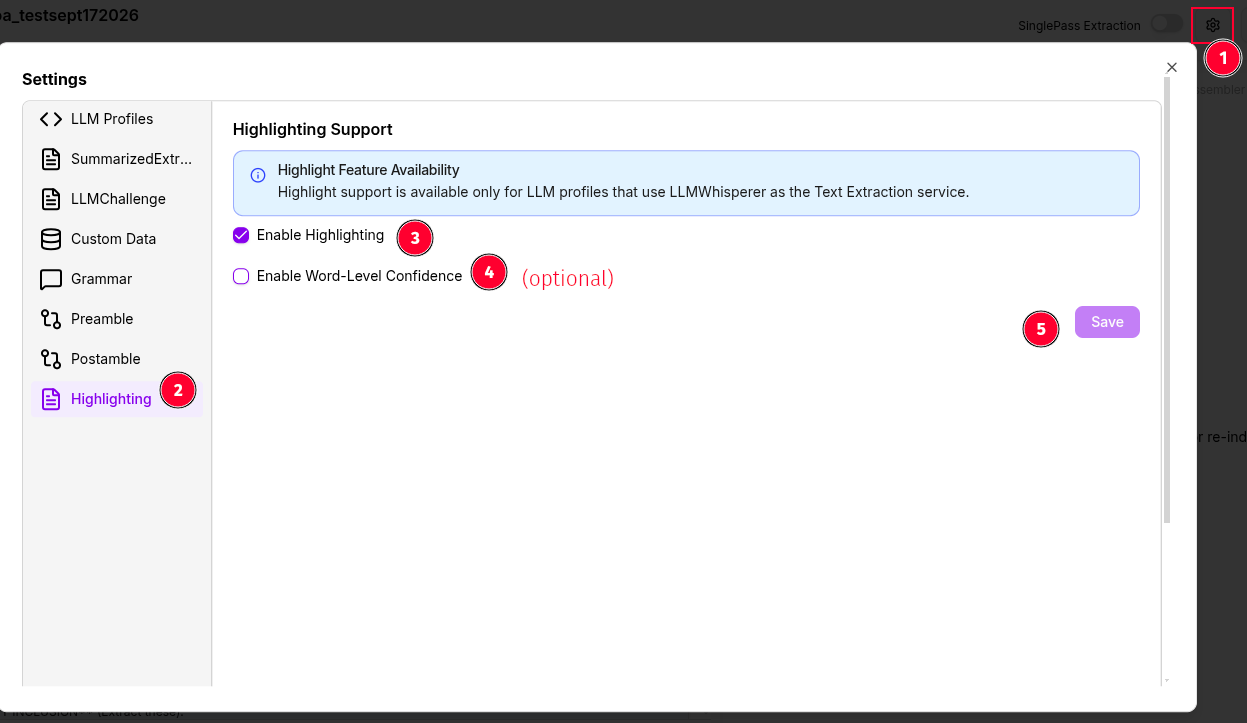Click the Highlighting document icon
This screenshot has height=723, width=1247.
[50, 399]
